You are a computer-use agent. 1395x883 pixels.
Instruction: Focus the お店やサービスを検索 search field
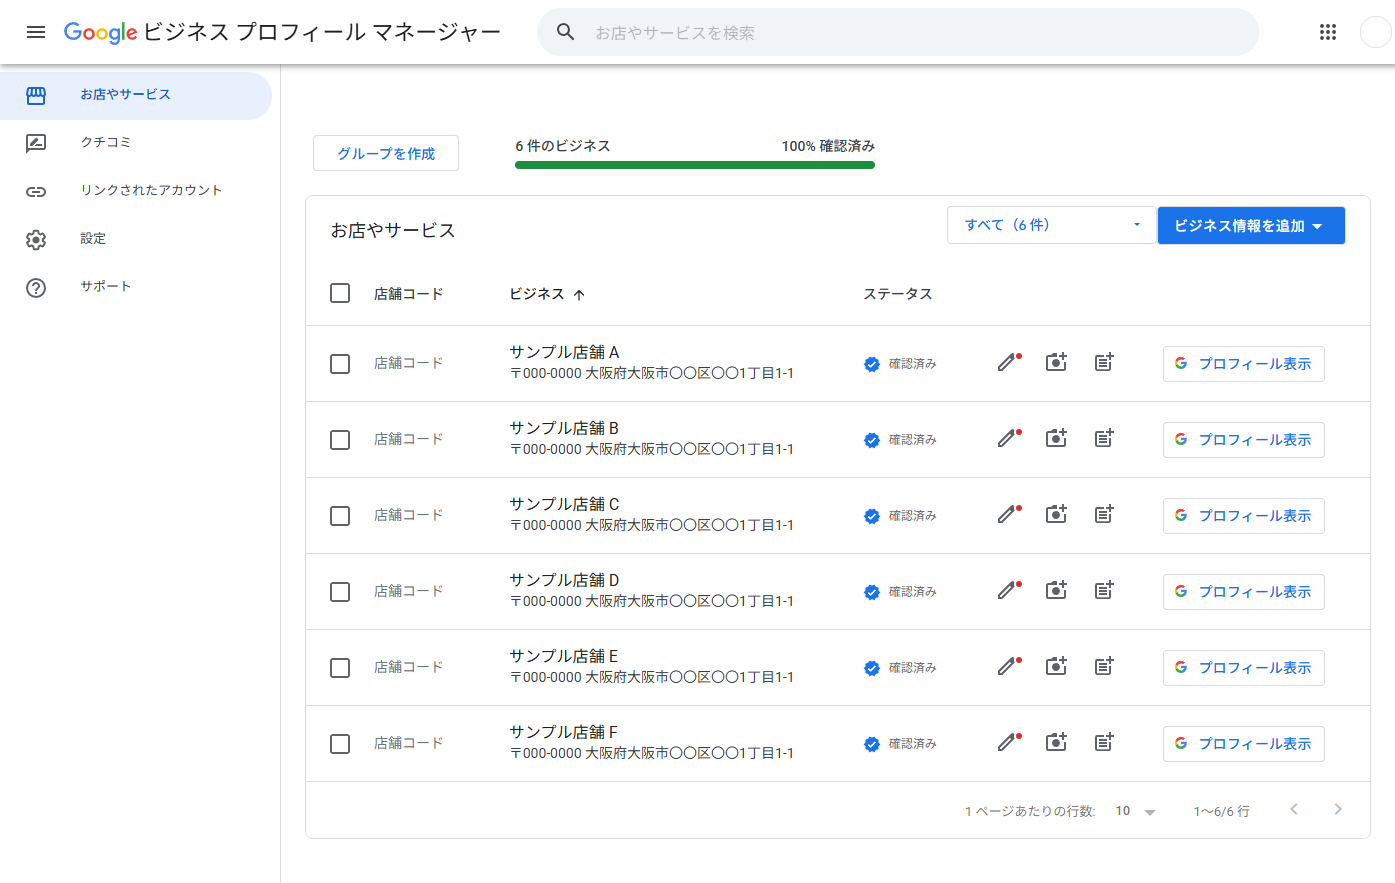(x=898, y=32)
